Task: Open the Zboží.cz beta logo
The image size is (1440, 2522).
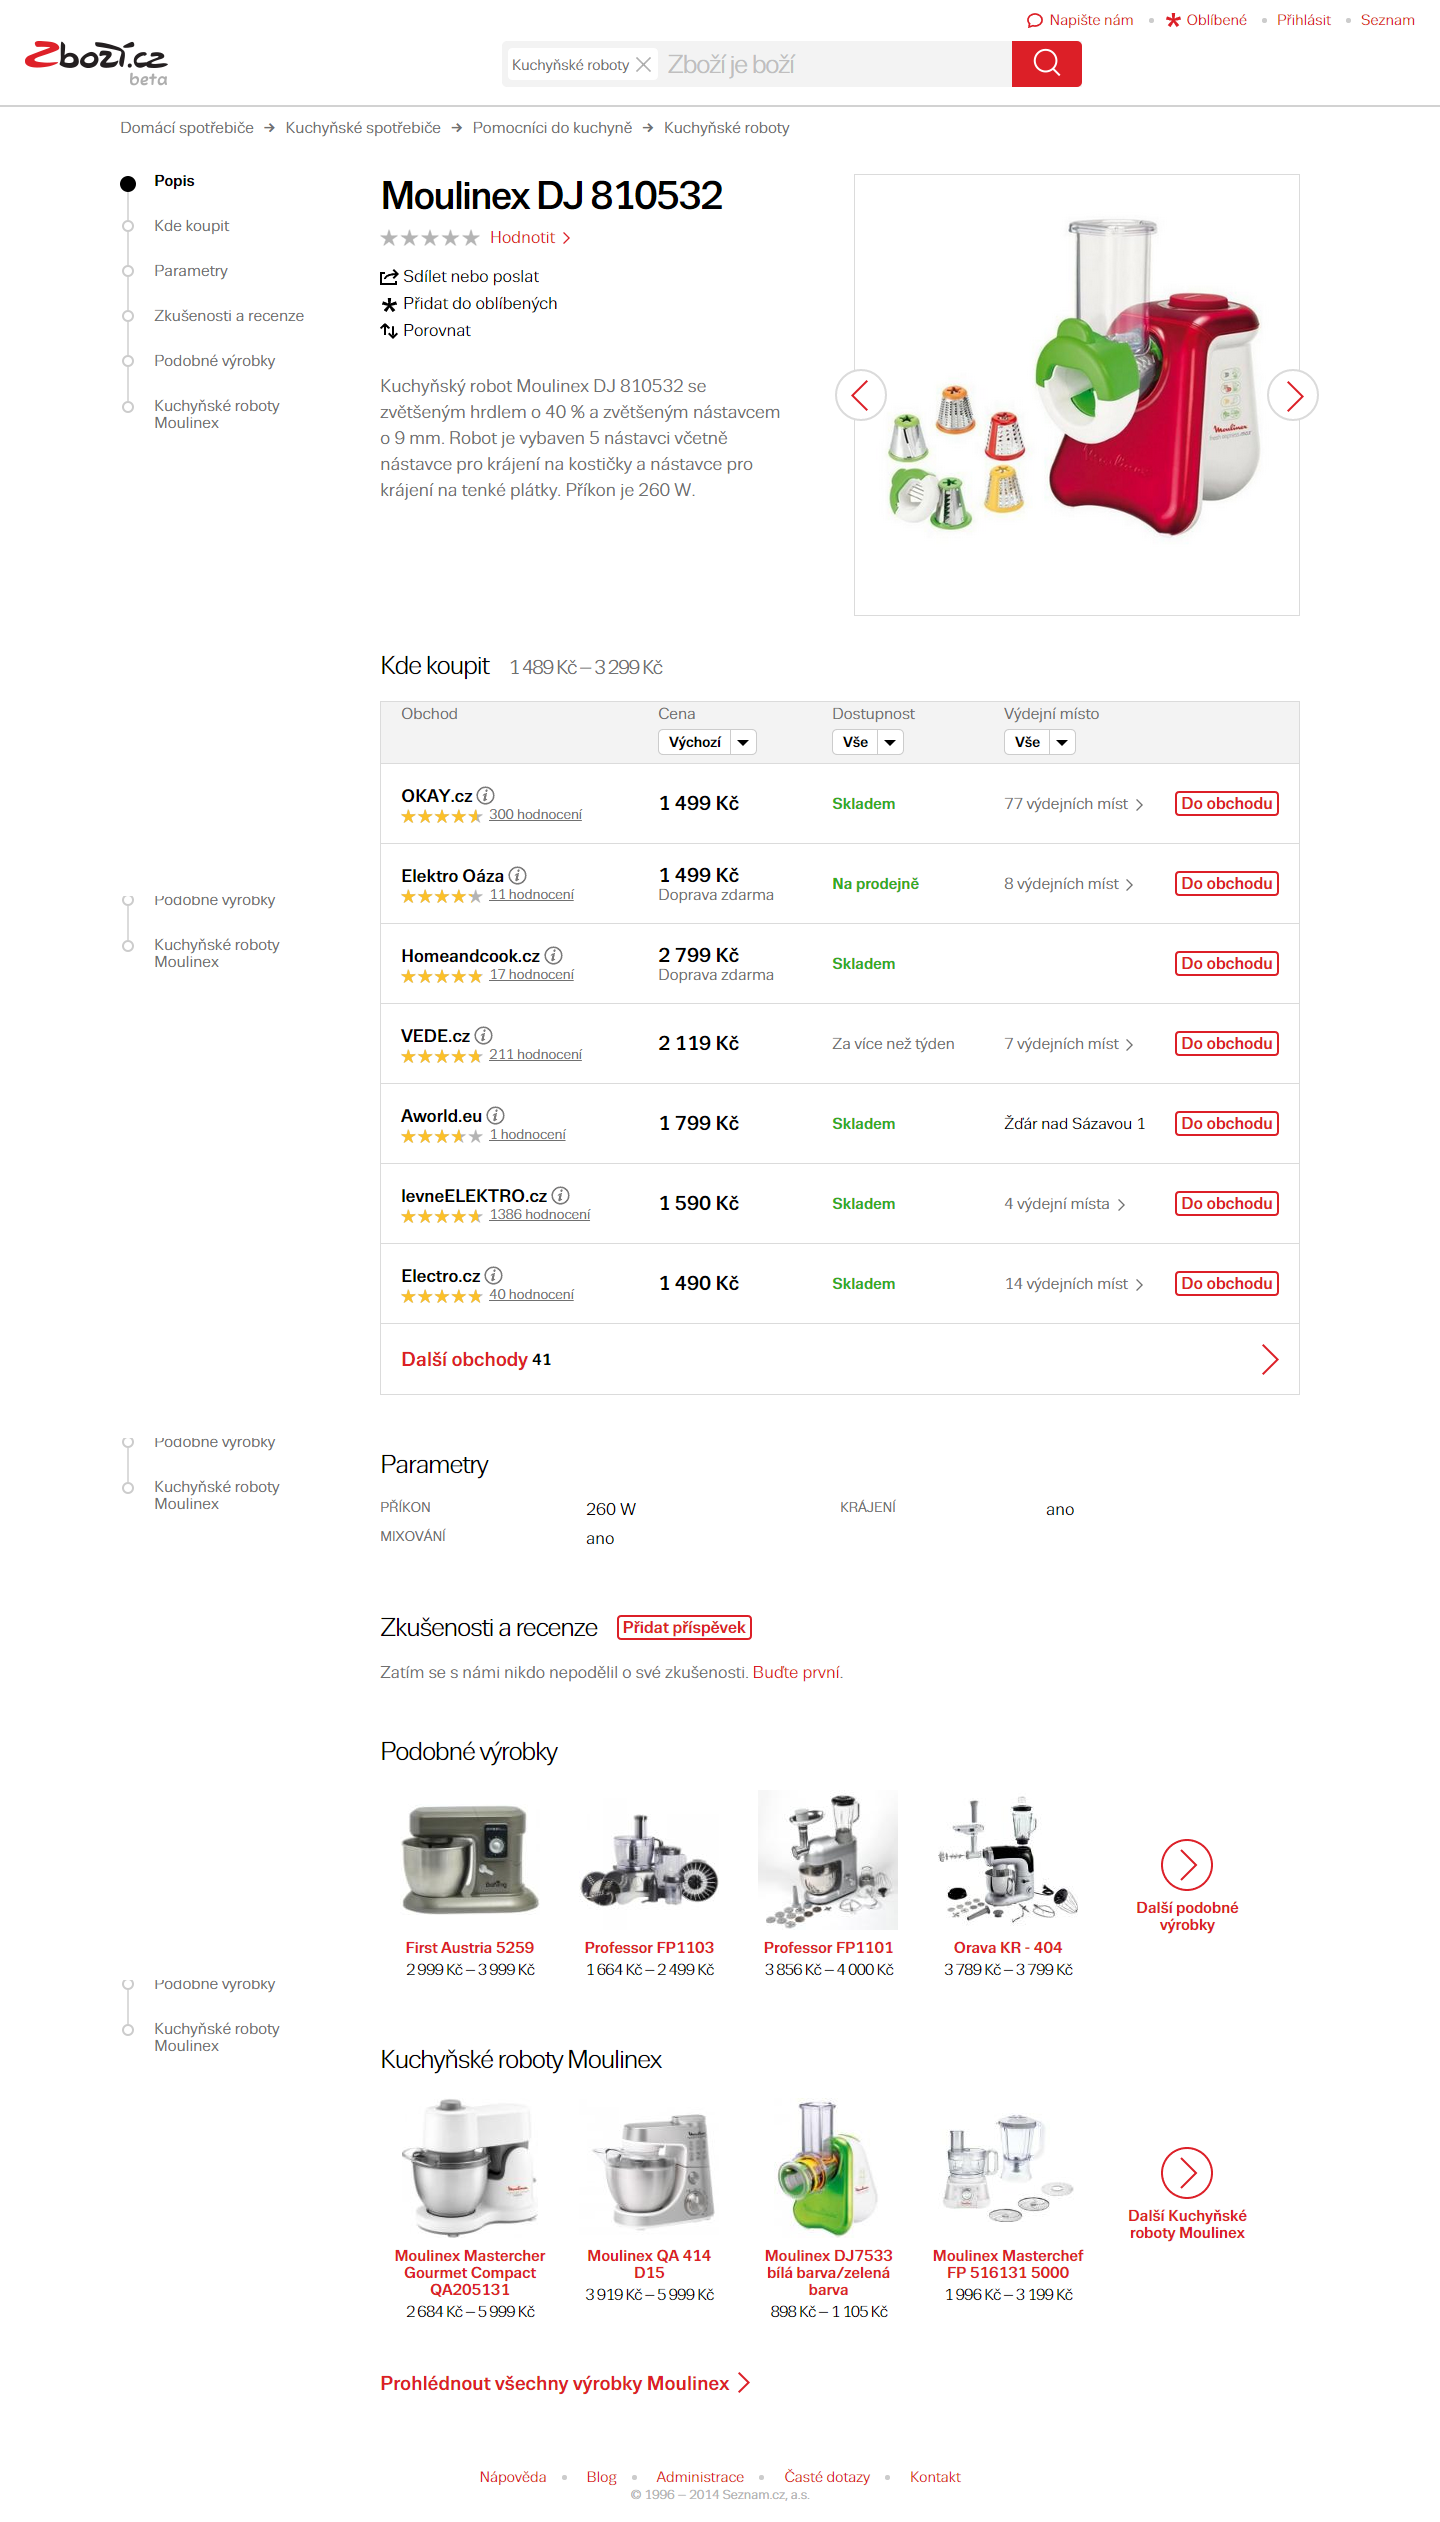Action: 96,63
